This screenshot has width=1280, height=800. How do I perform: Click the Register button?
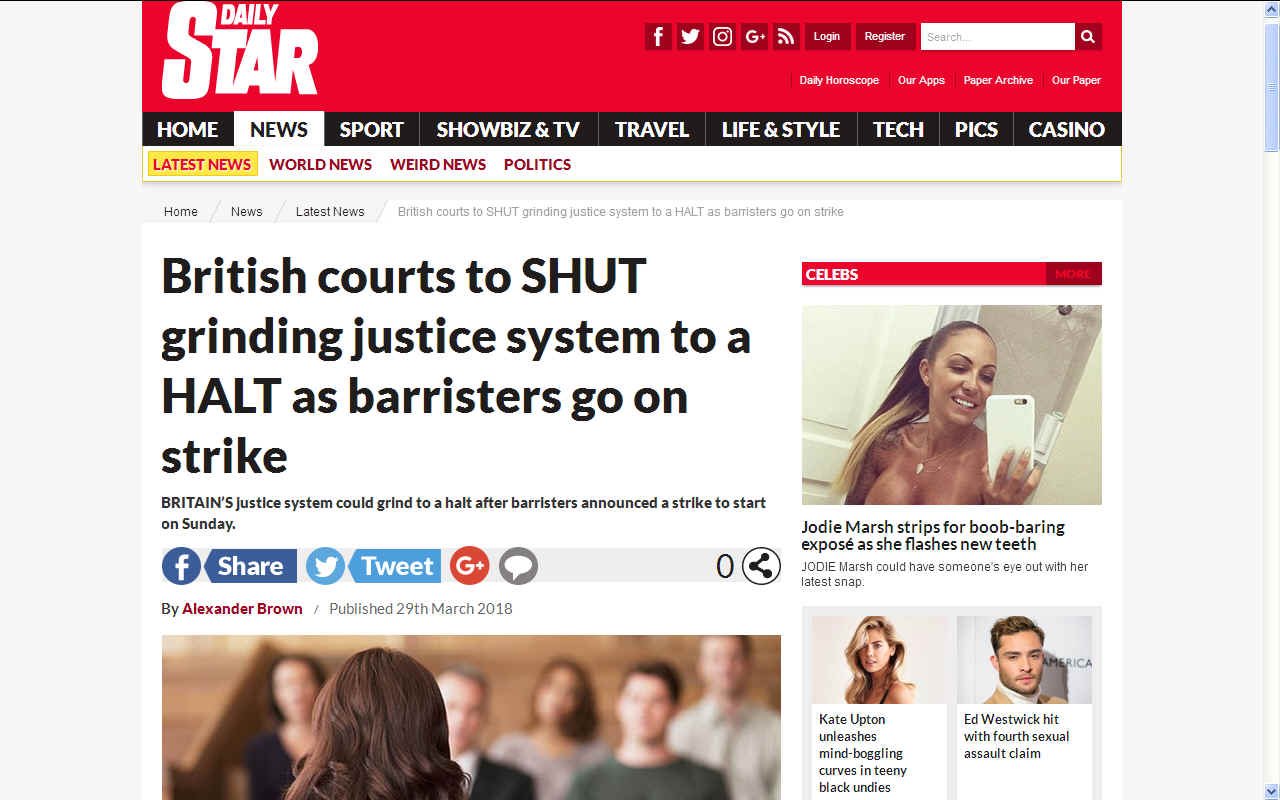(885, 37)
